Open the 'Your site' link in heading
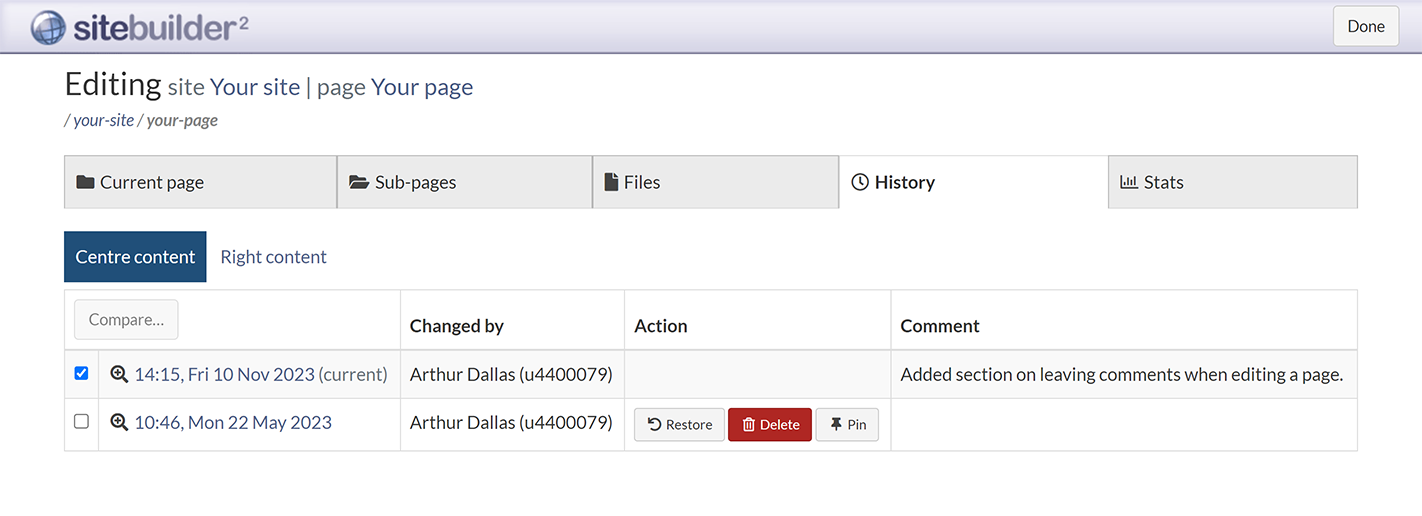Viewport: 1422px width, 516px height. click(x=255, y=87)
